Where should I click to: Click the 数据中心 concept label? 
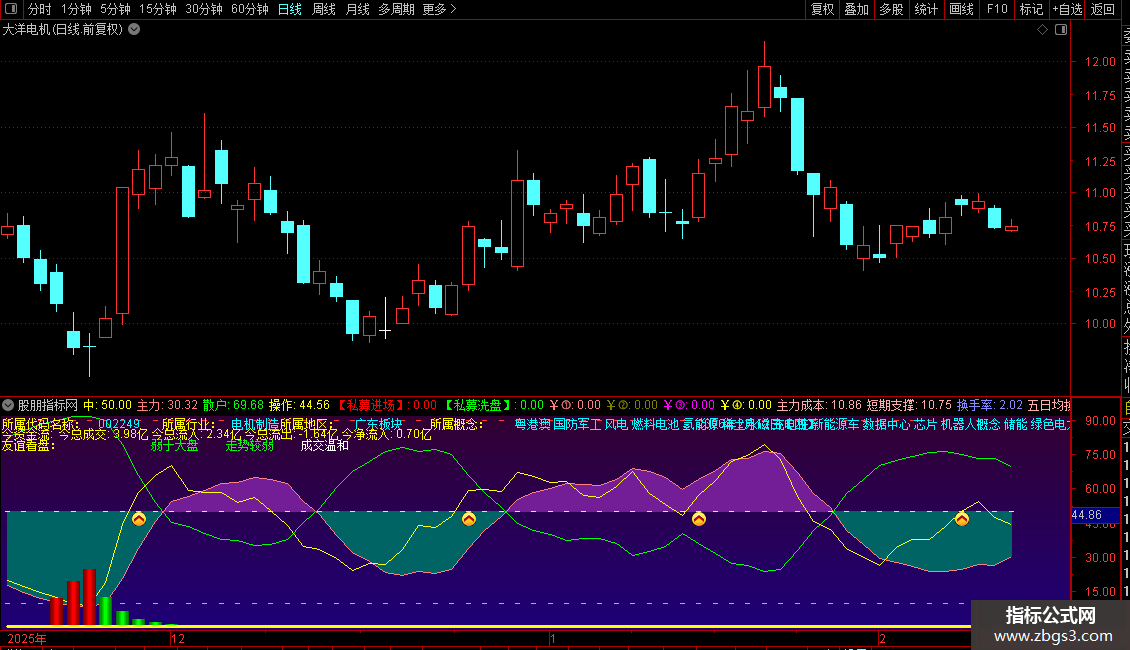[886, 424]
